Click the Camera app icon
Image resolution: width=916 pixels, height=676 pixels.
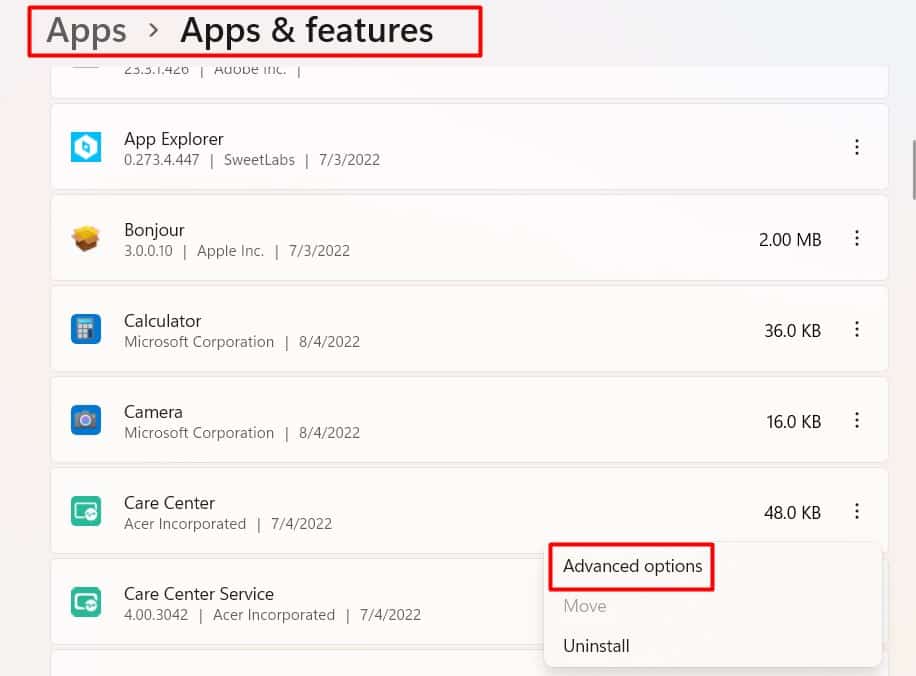pyautogui.click(x=86, y=420)
